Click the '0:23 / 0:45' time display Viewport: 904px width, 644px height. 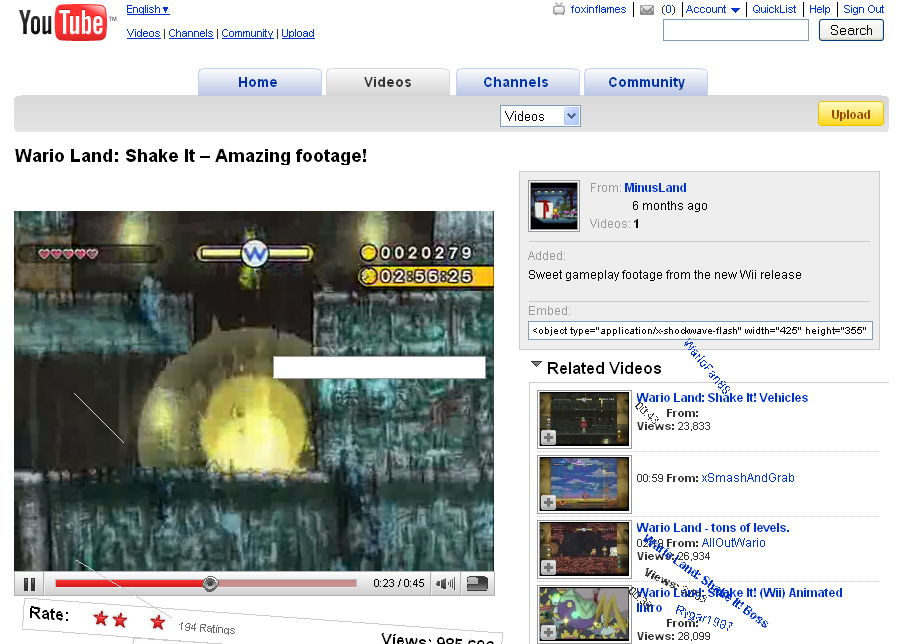coord(398,583)
